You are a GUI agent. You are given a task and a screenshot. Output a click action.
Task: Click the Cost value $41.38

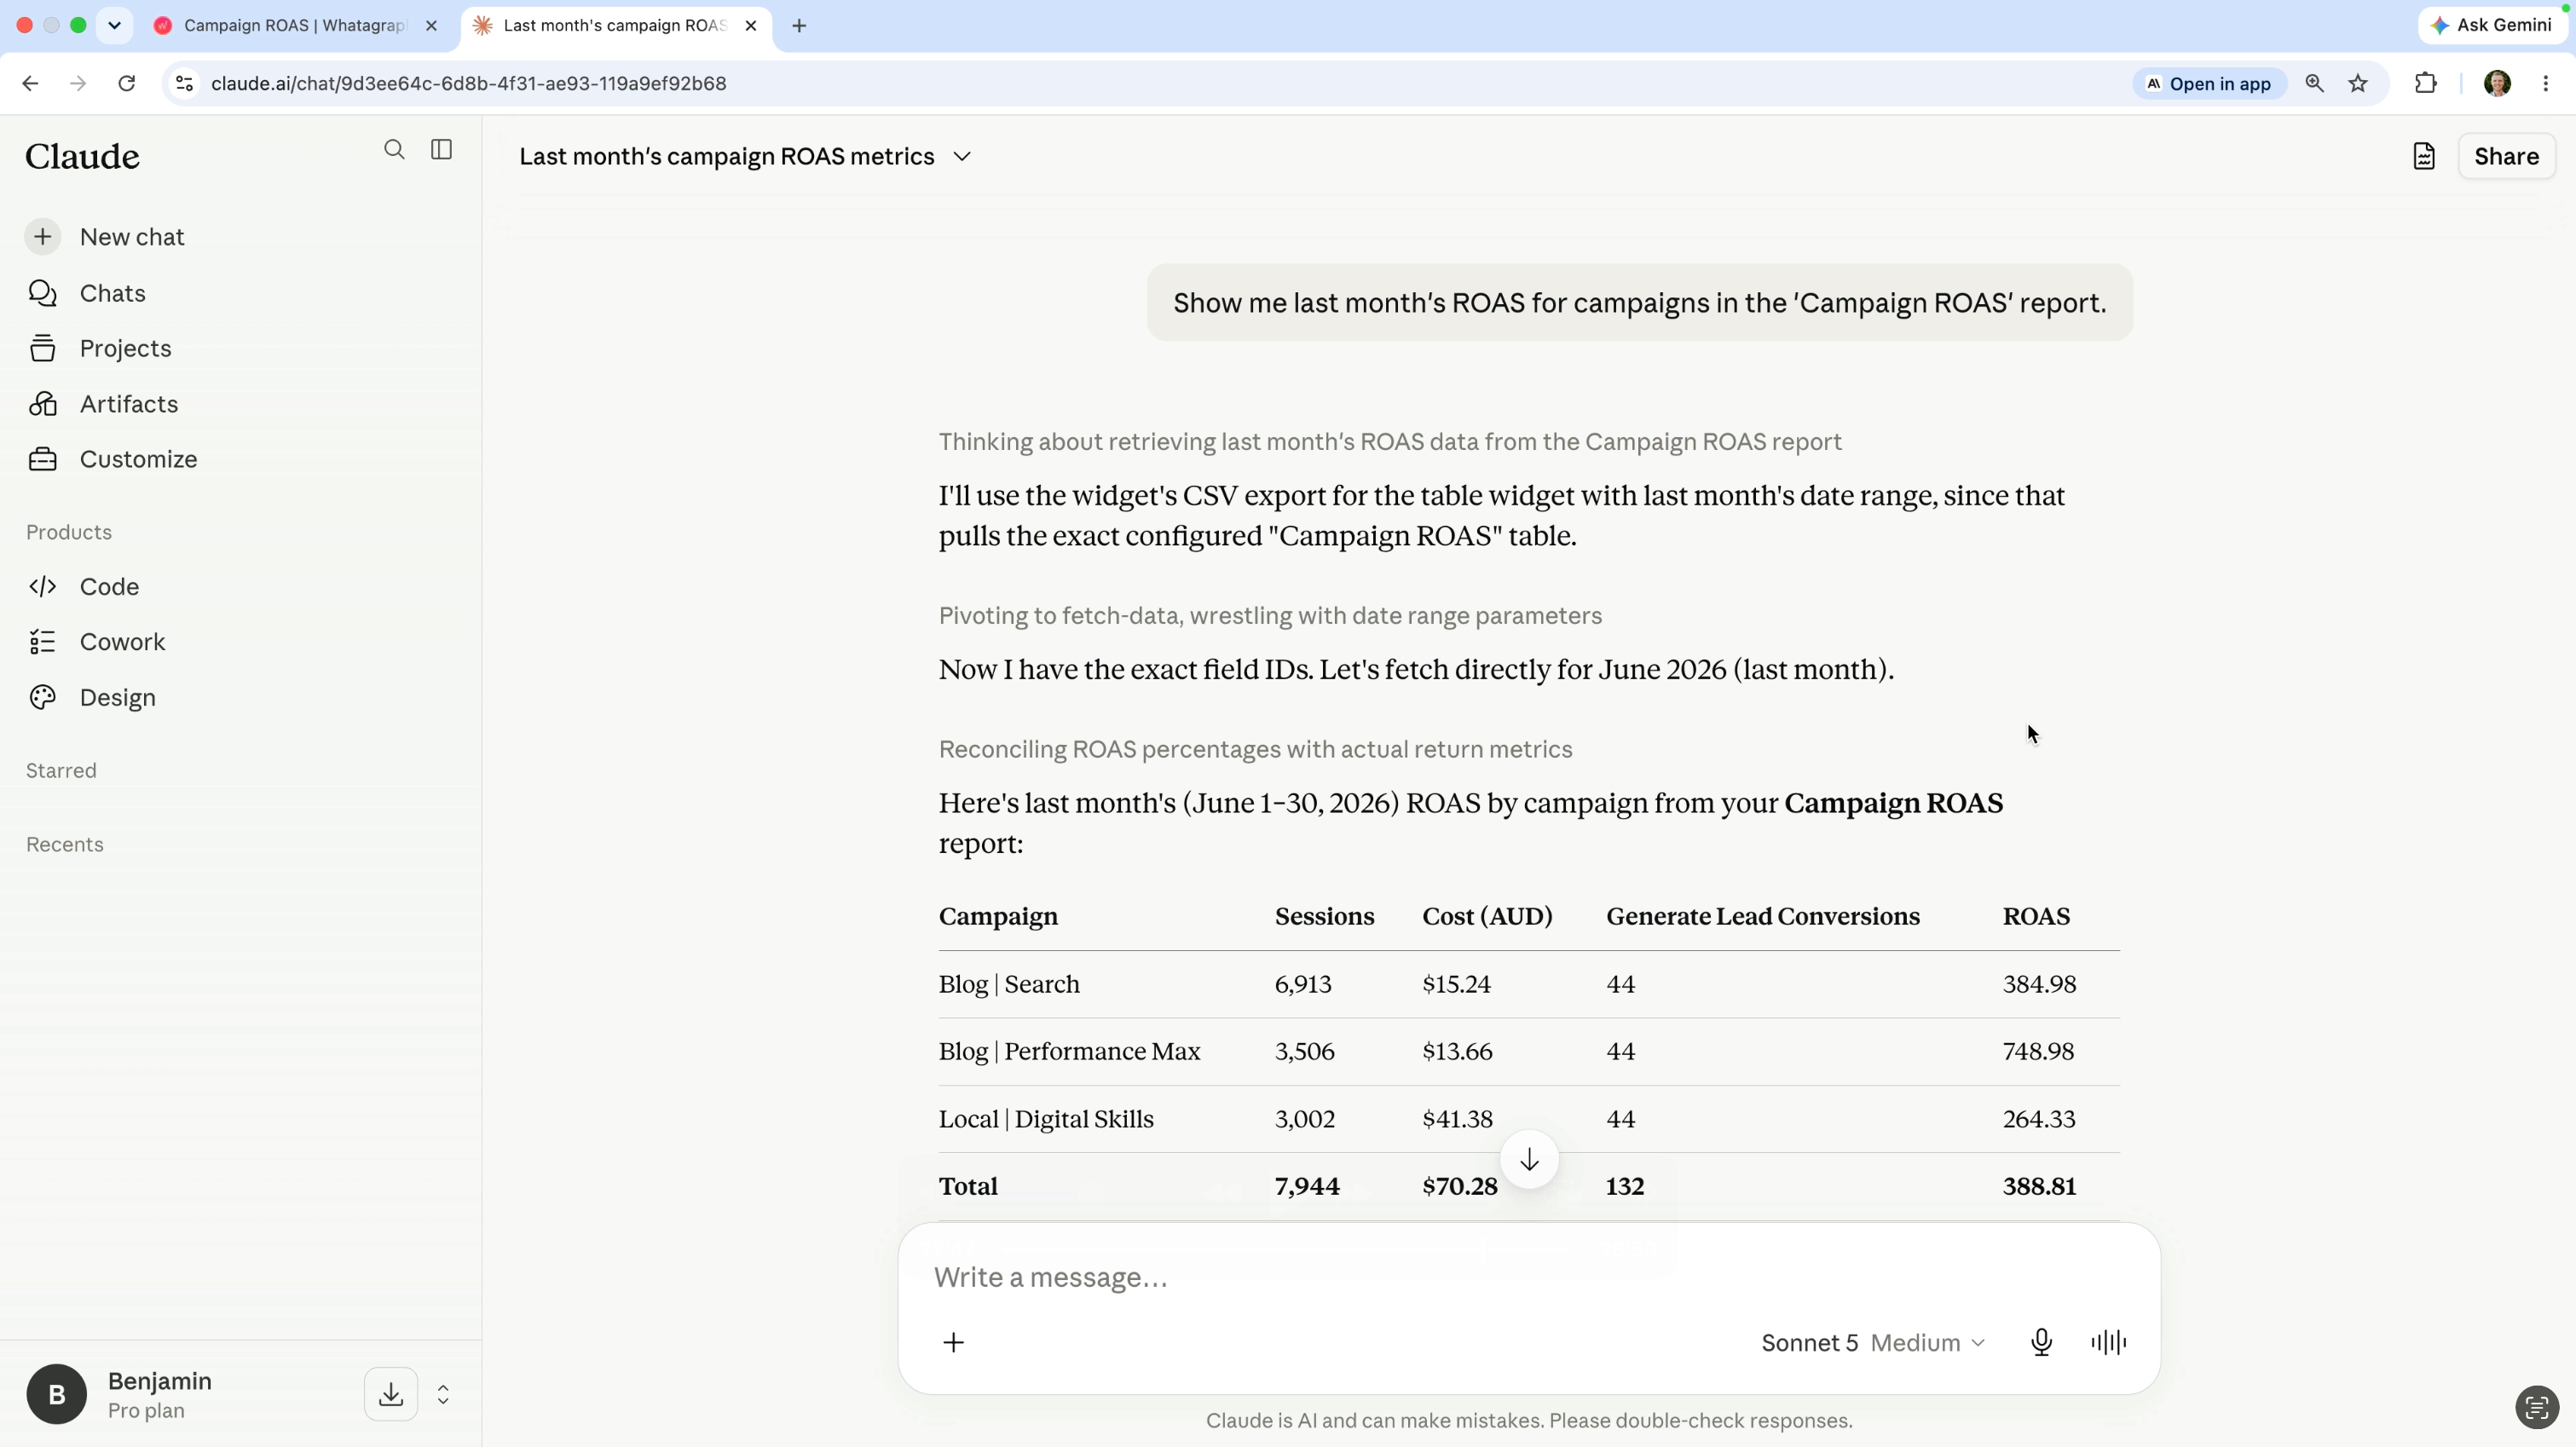tap(1457, 1120)
